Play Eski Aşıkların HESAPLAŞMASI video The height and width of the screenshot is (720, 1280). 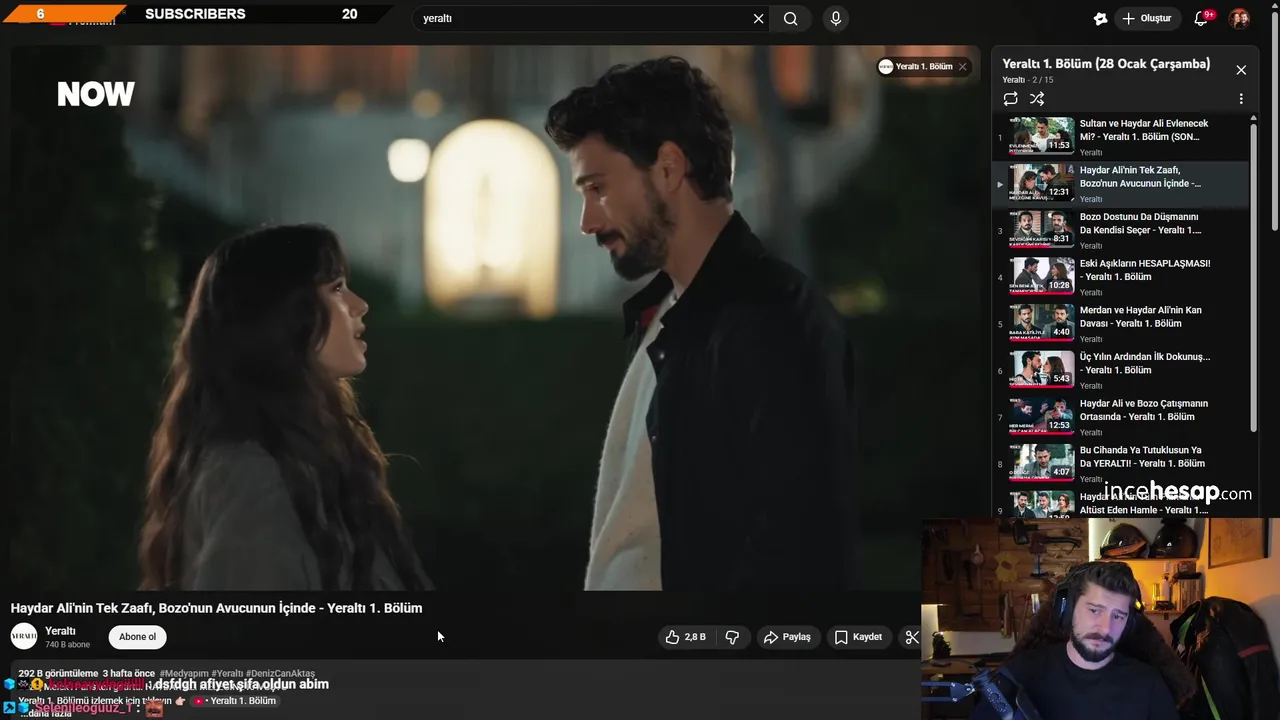pyautogui.click(x=1120, y=277)
